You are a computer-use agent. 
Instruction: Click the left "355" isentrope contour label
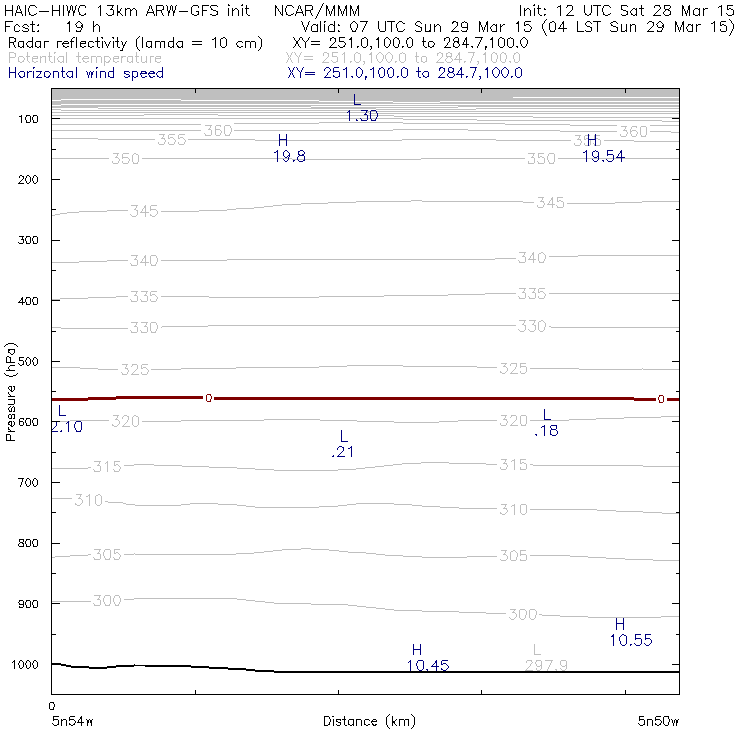pyautogui.click(x=172, y=140)
